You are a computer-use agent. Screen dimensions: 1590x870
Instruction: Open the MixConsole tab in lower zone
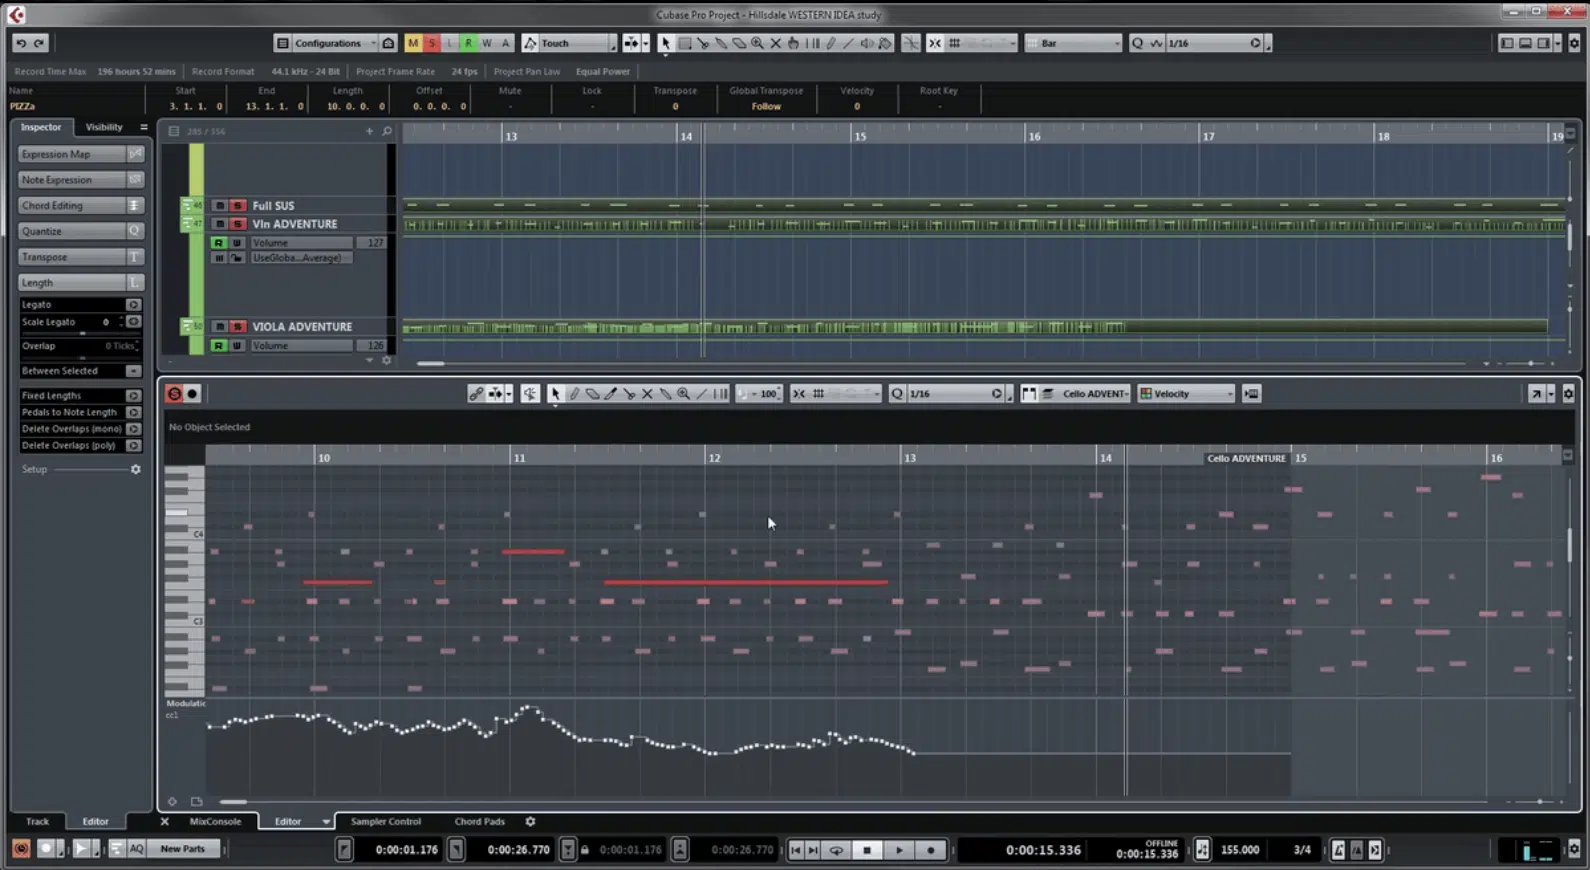click(x=215, y=822)
